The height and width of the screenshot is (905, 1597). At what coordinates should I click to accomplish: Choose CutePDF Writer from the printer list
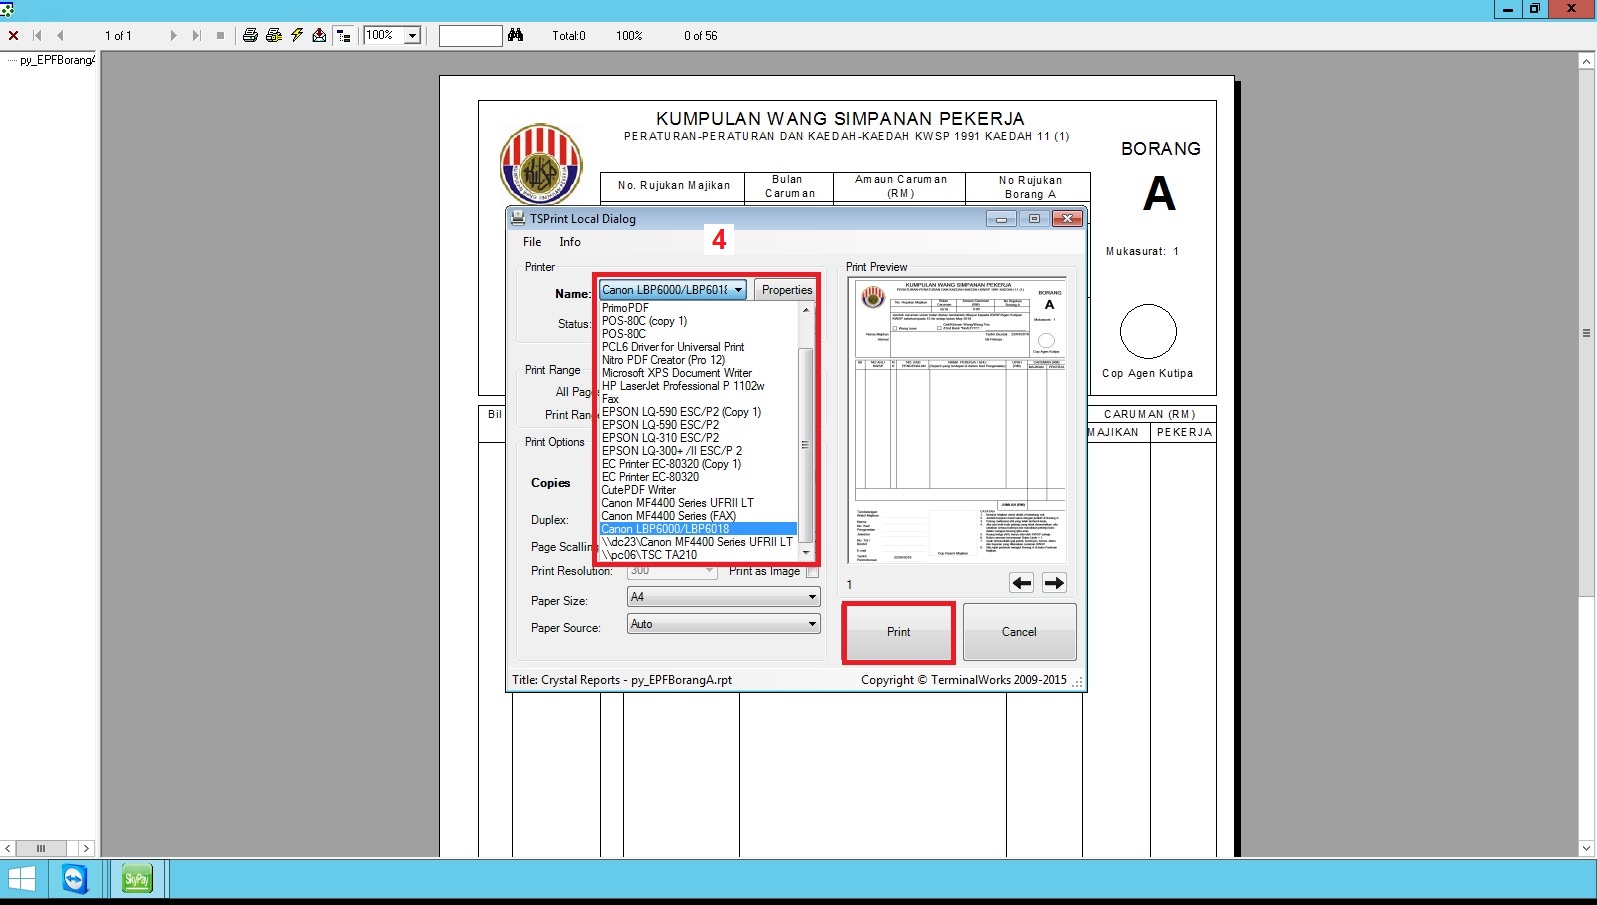tap(639, 490)
